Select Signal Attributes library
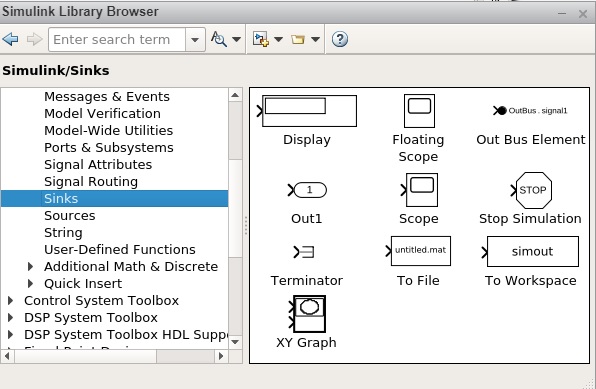 point(98,164)
